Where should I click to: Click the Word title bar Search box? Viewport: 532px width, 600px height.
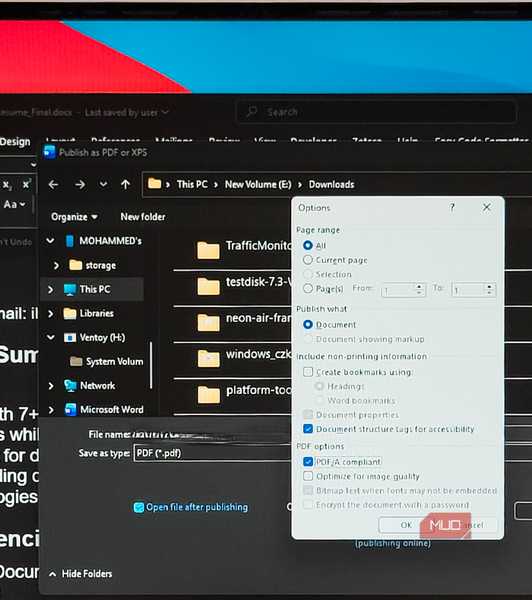tap(377, 112)
